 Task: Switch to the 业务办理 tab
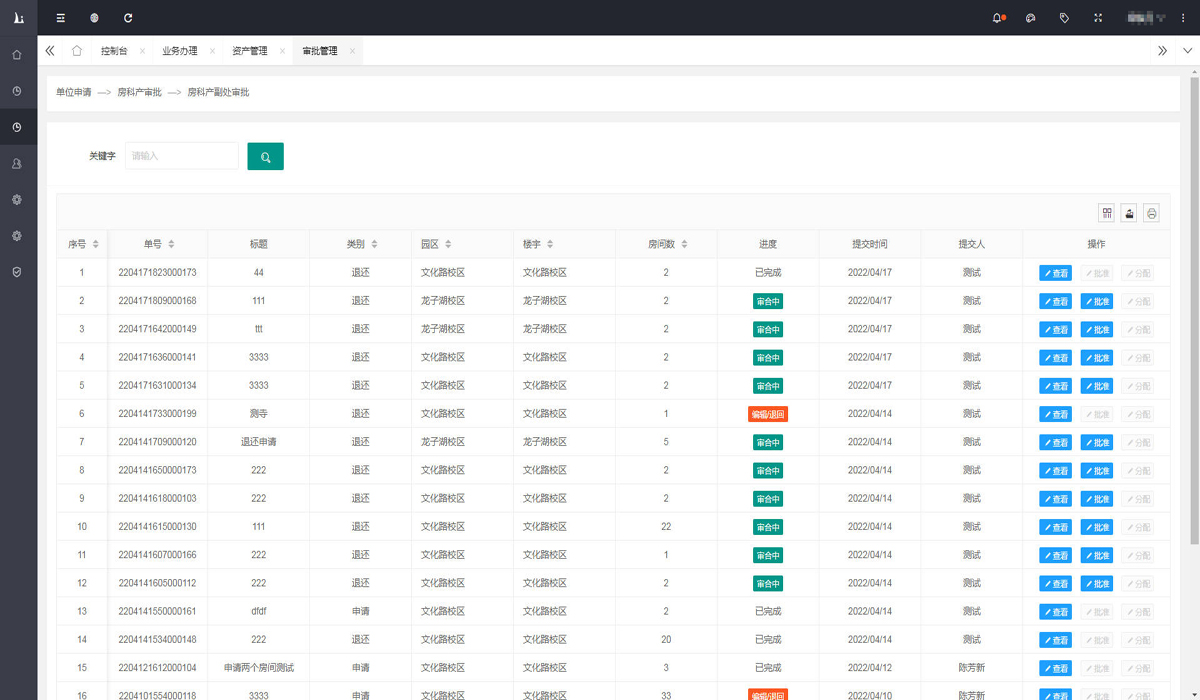pyautogui.click(x=180, y=51)
